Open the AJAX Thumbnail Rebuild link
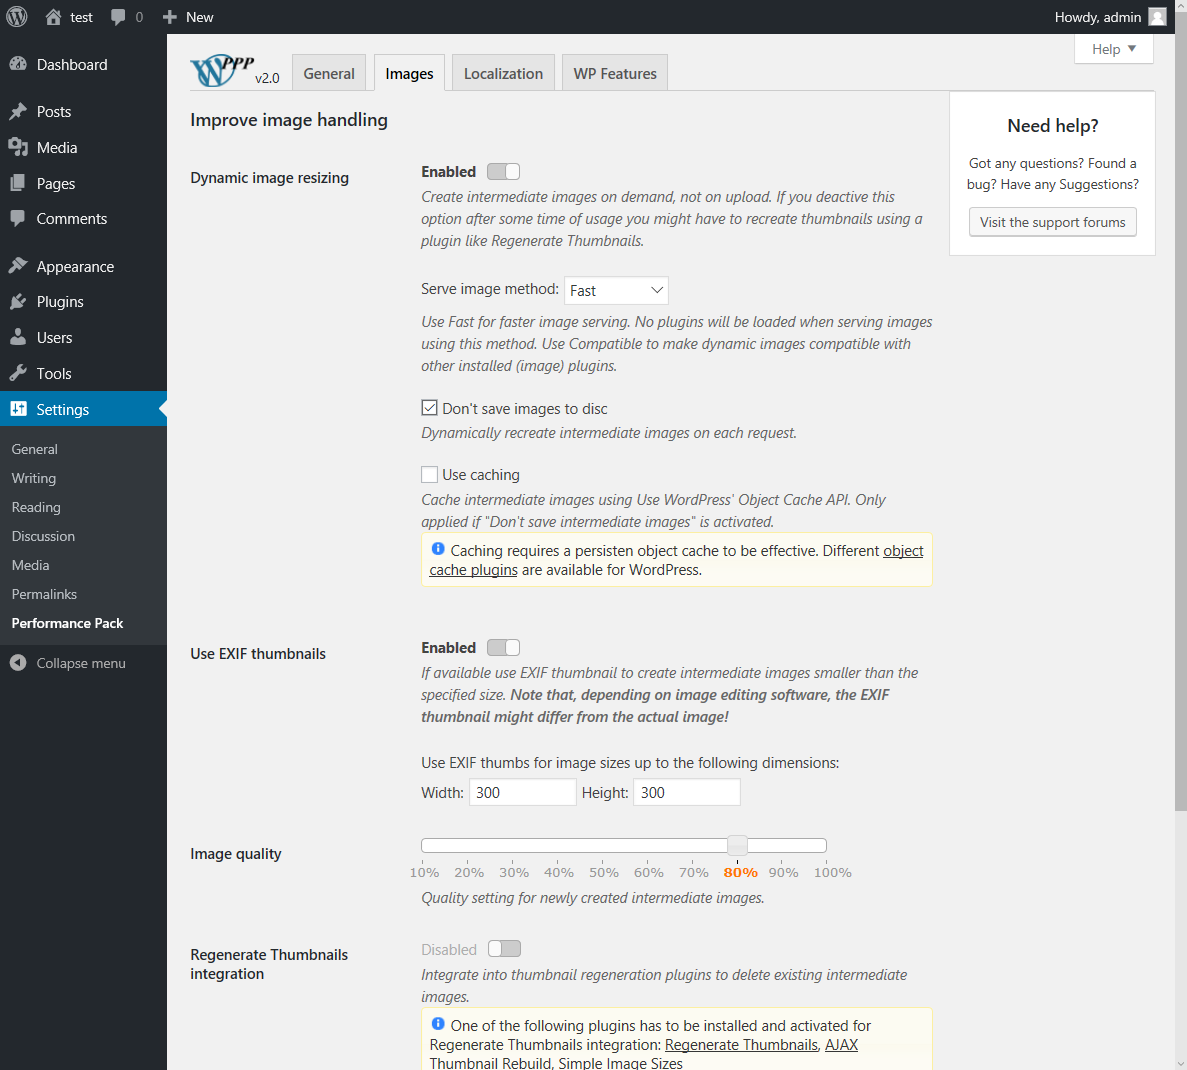1187x1070 pixels. pyautogui.click(x=841, y=1045)
